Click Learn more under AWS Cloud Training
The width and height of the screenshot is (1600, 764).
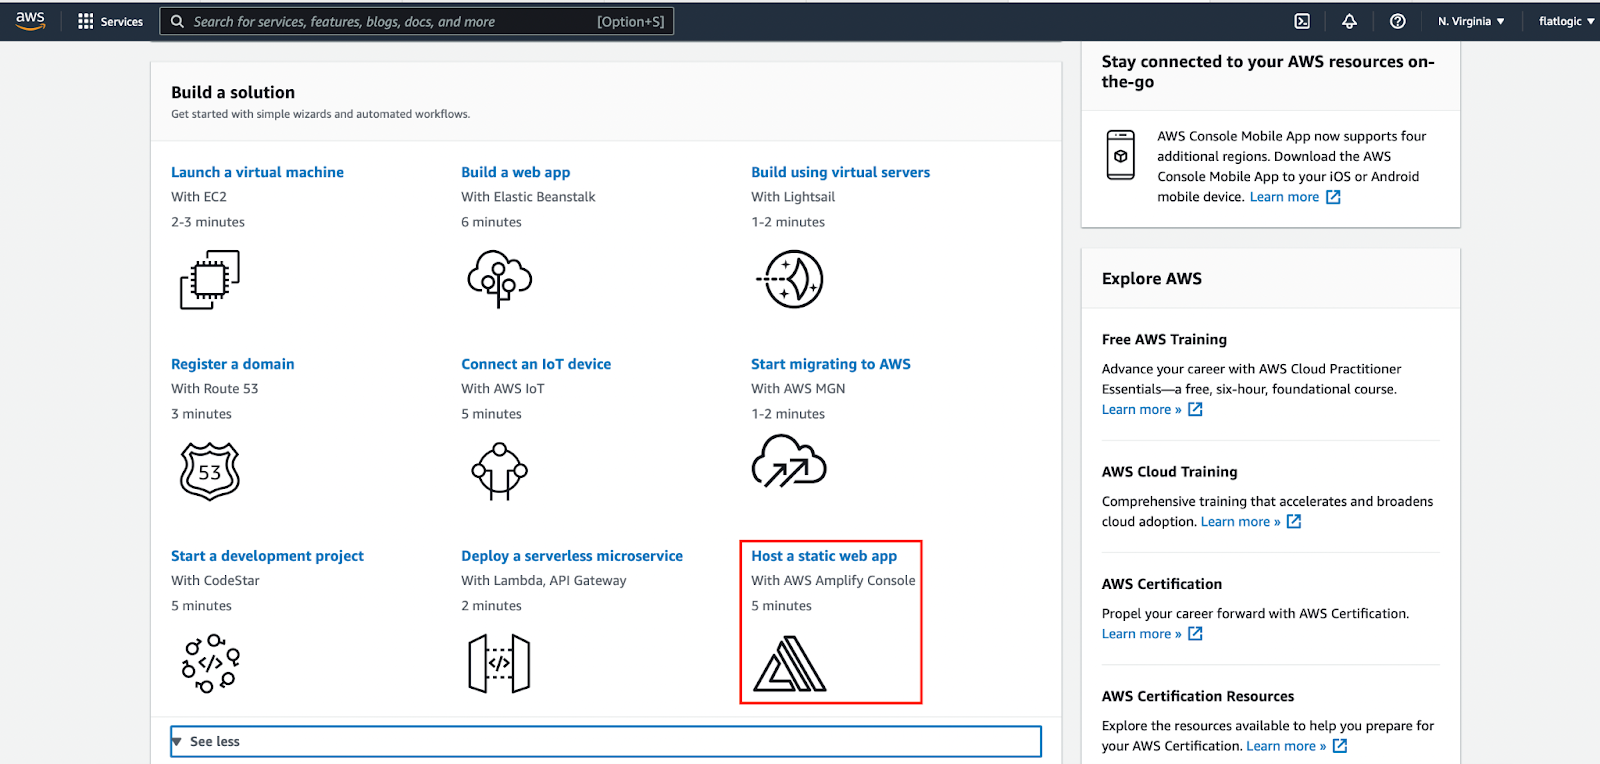pyautogui.click(x=1240, y=521)
